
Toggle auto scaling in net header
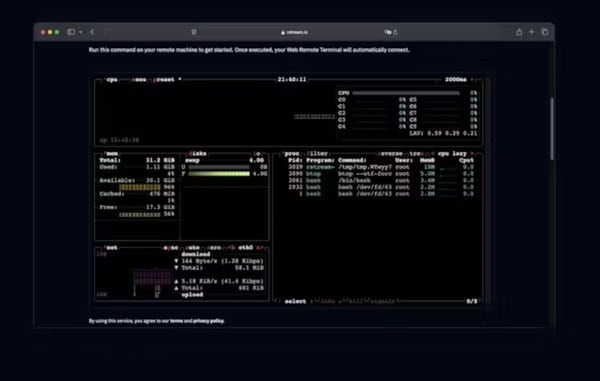coord(192,248)
